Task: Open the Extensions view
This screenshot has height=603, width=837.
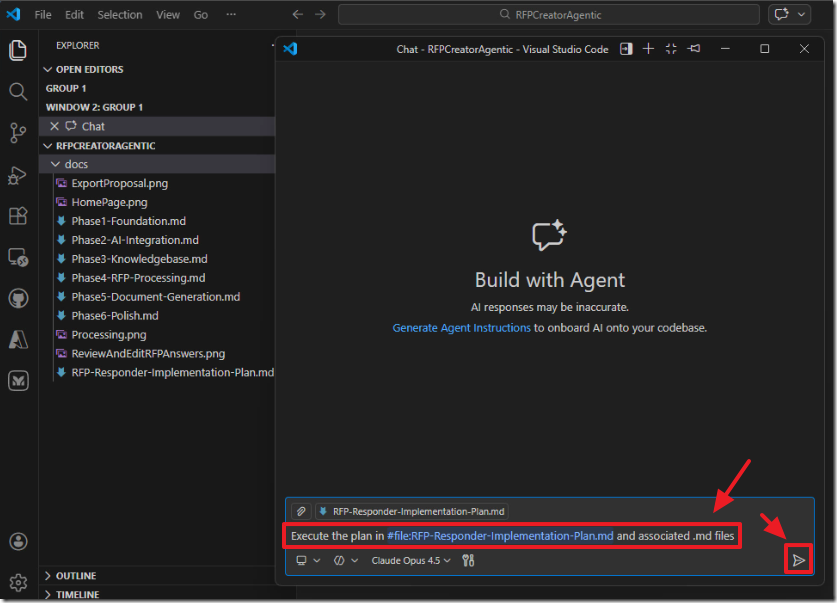Action: pyautogui.click(x=18, y=215)
